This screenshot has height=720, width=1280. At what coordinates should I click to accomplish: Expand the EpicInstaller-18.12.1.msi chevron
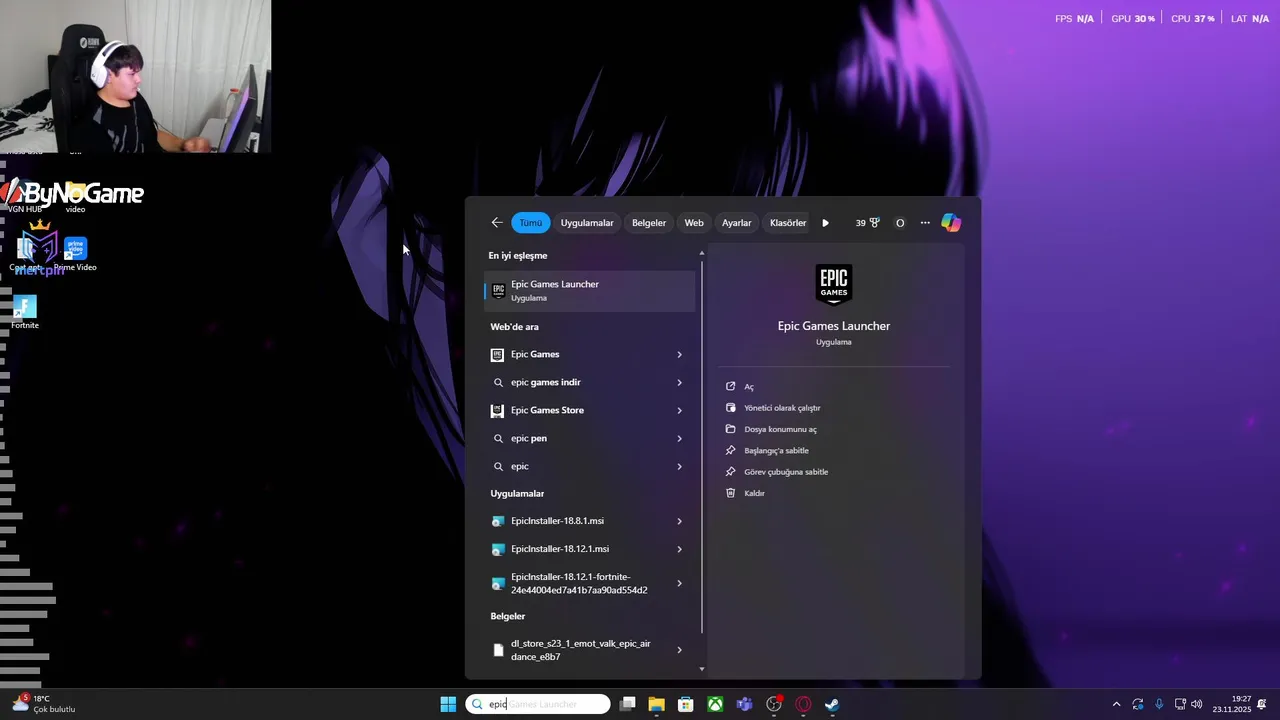point(679,549)
